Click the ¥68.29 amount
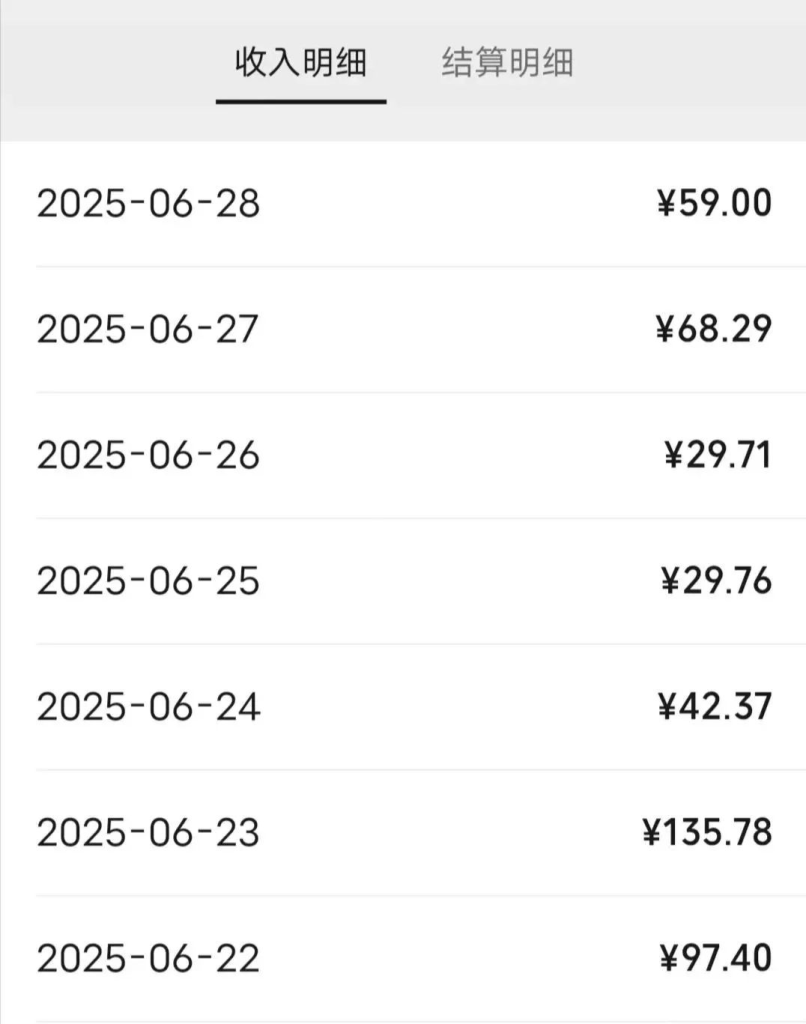Screen dimensions: 806x1024 coord(714,330)
